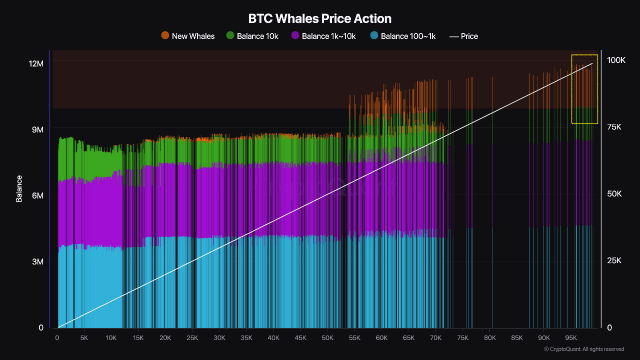Click the 25K tick on x-axis
Screen dimensions: 640x360
coord(192,338)
